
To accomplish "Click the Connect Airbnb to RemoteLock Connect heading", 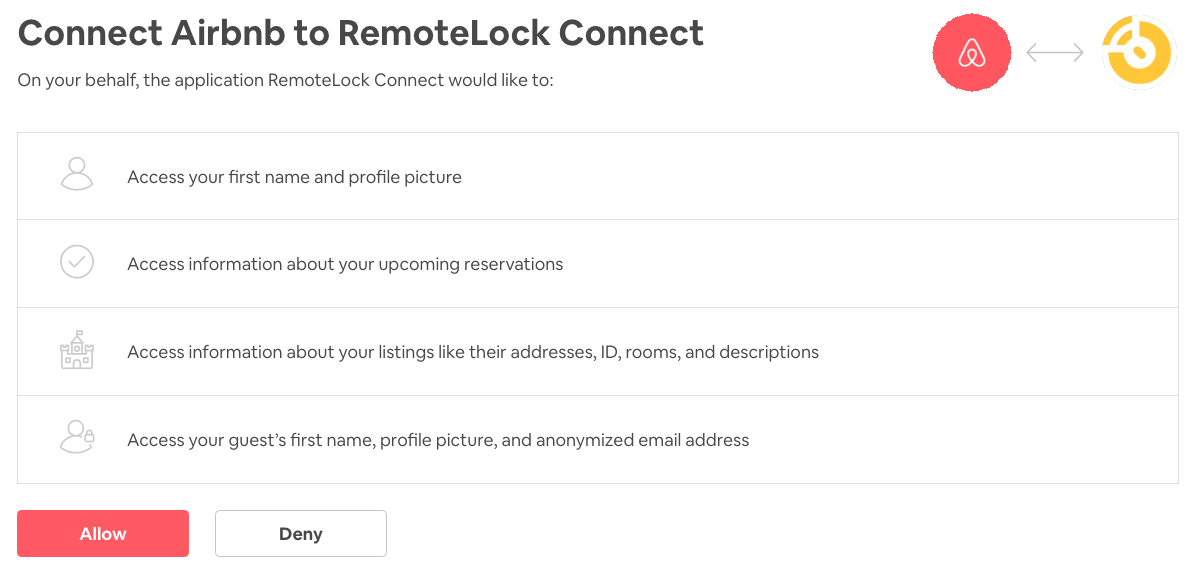I will point(361,33).
